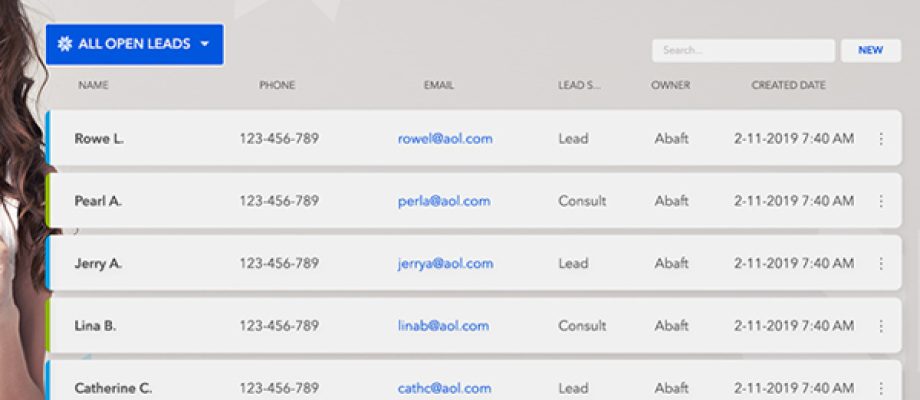The height and width of the screenshot is (400, 920).
Task: Click the NEW lead button
Action: (870, 50)
